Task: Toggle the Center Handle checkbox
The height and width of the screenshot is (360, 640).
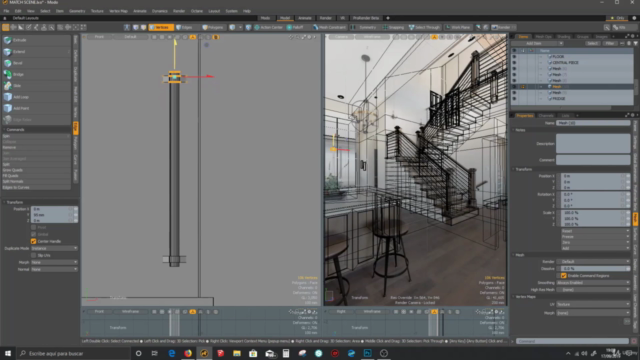Action: tap(33, 241)
